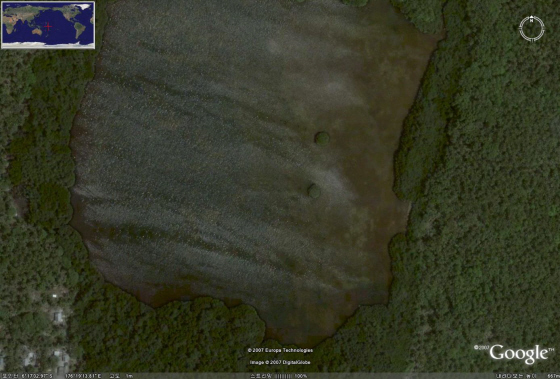Click the overview world map thumbnail

coord(48,25)
